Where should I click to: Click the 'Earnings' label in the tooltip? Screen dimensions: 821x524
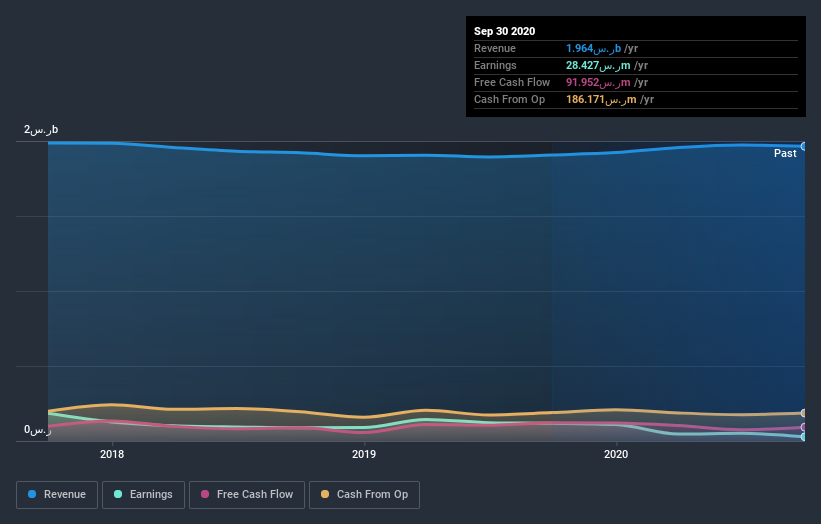(x=495, y=65)
